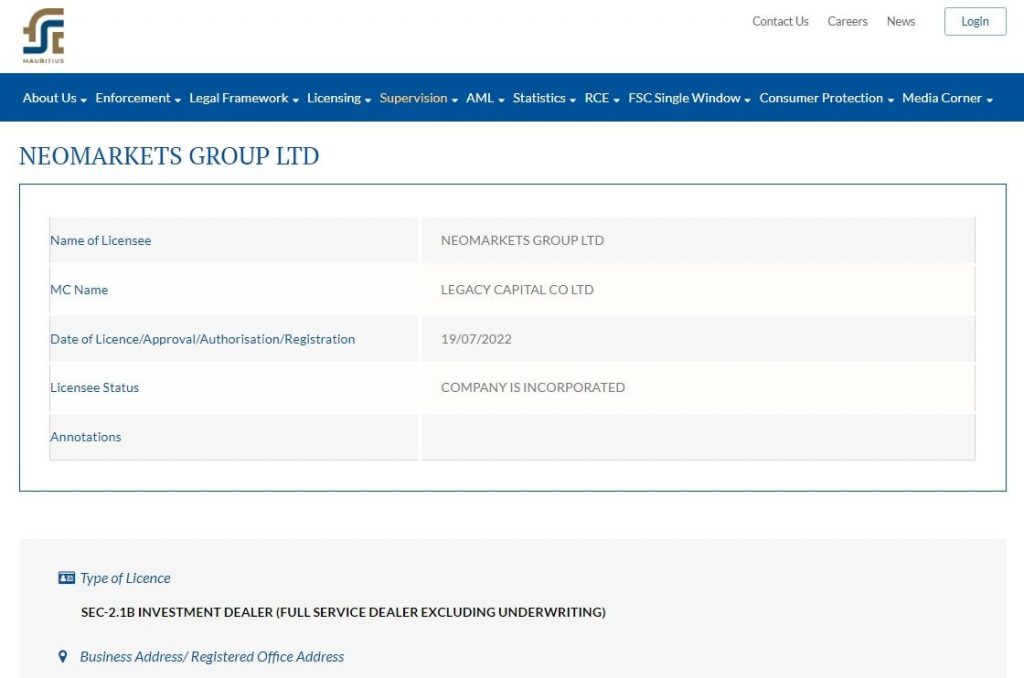Screen dimensions: 1024x678
Task: Open the Contact Us link
Action: (780, 22)
